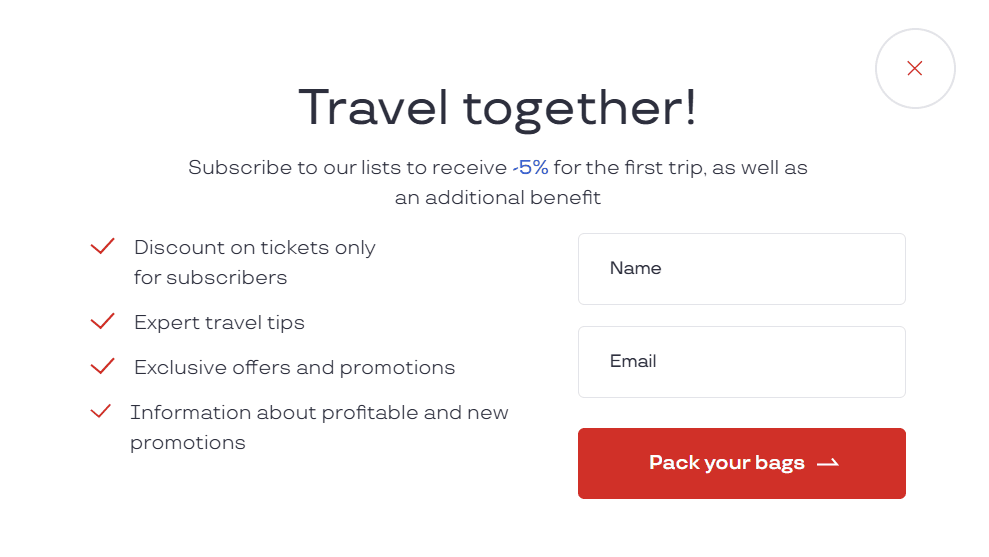
Task: Click the 'for subscribers' line
Action: click(x=210, y=277)
